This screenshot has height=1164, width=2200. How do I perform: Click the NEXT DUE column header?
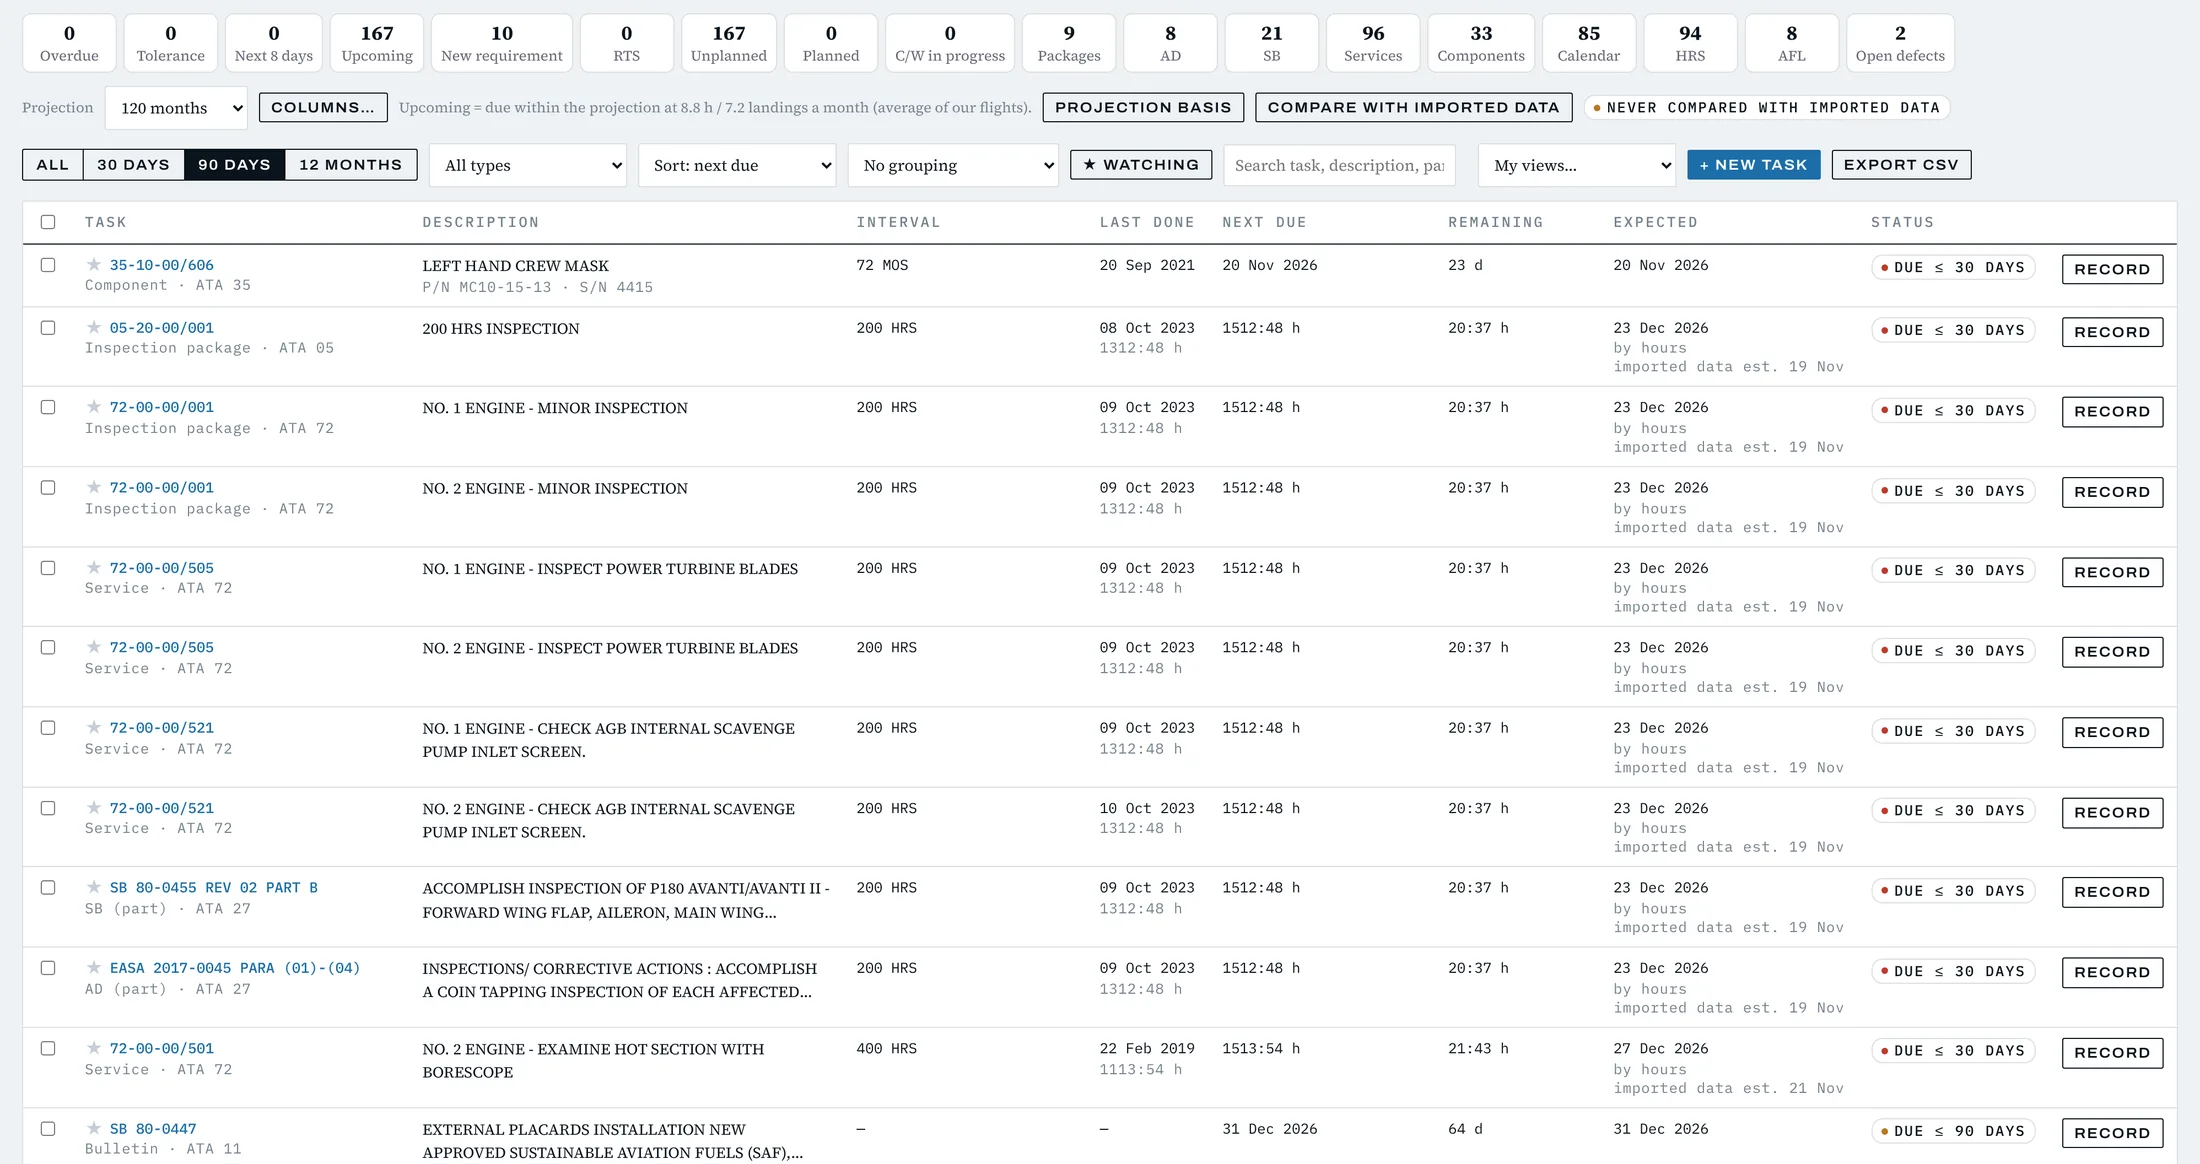1264,222
